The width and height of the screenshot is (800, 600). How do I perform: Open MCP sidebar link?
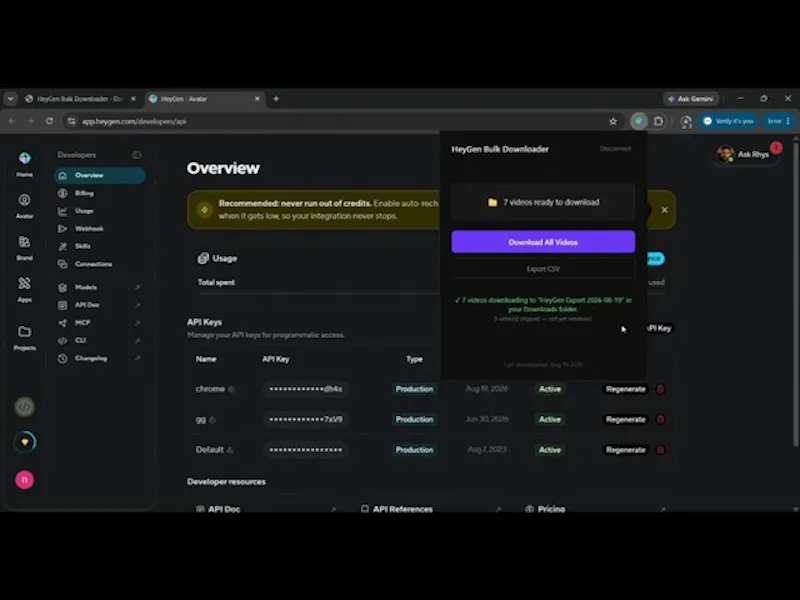99,322
